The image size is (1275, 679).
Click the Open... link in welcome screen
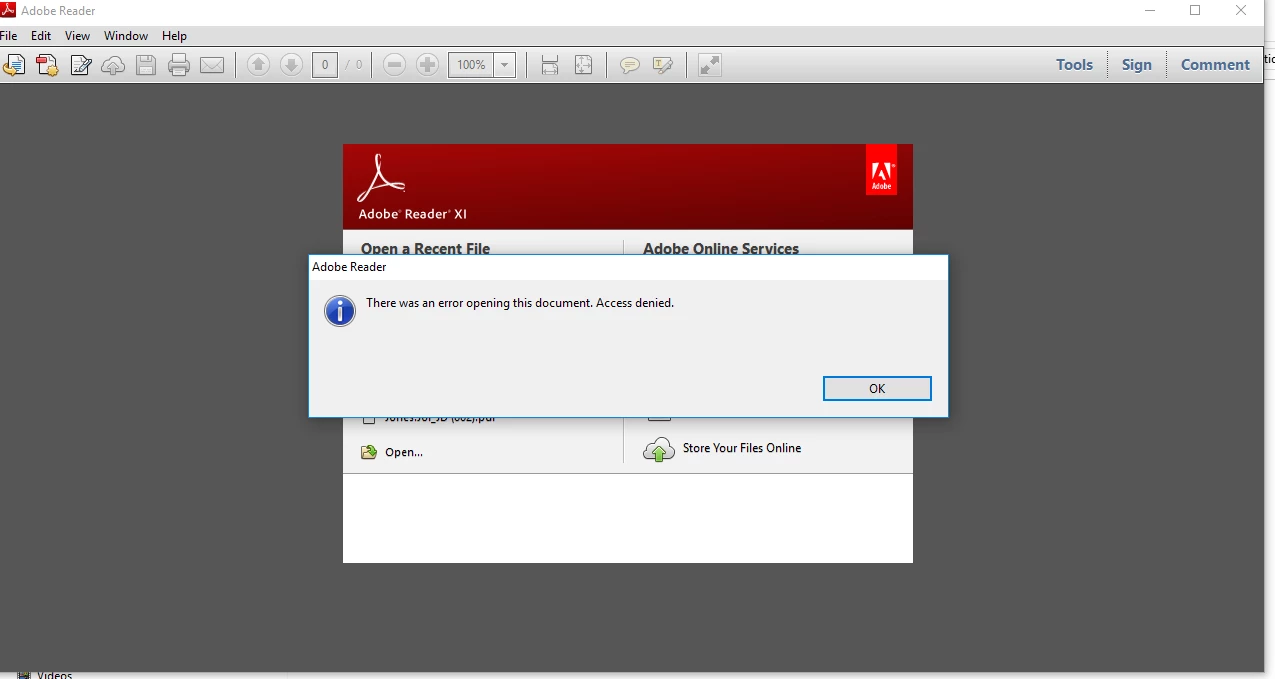tap(404, 452)
